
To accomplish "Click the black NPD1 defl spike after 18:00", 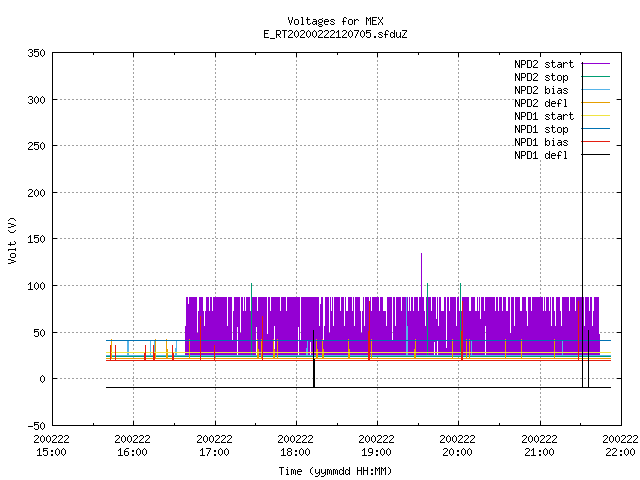I will click(x=313, y=358).
